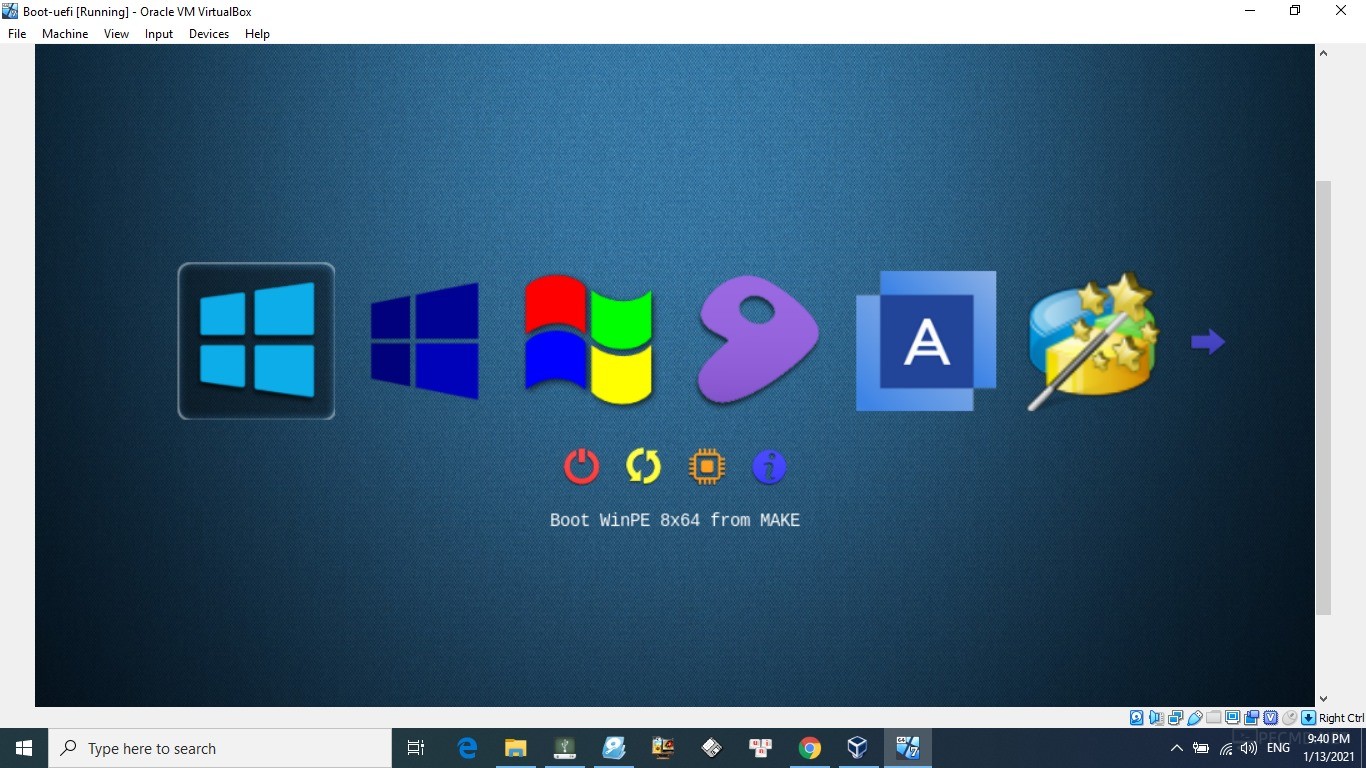
Task: Open the Machine menu
Action: coord(65,34)
